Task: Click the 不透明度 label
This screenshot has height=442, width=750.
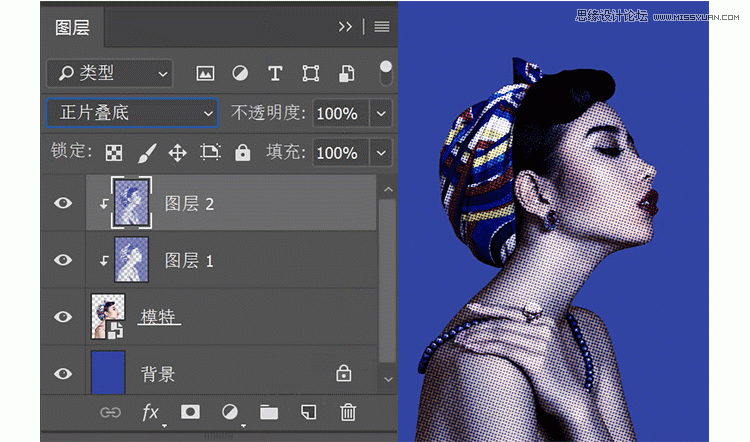Action: coord(268,113)
